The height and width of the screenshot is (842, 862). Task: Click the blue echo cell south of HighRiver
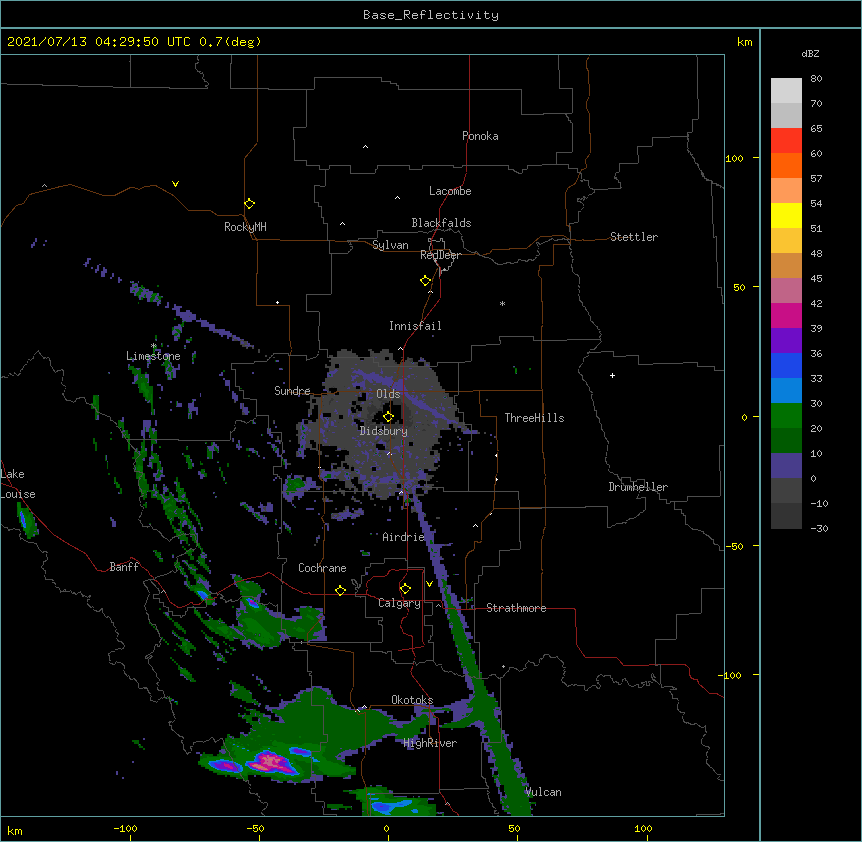click(x=390, y=807)
